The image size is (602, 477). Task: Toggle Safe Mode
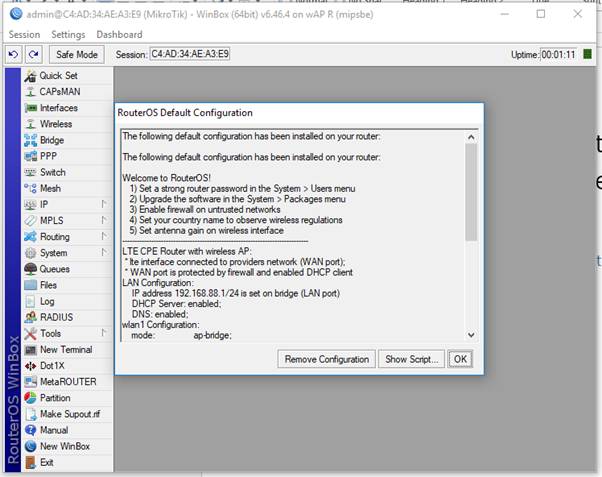[77, 55]
